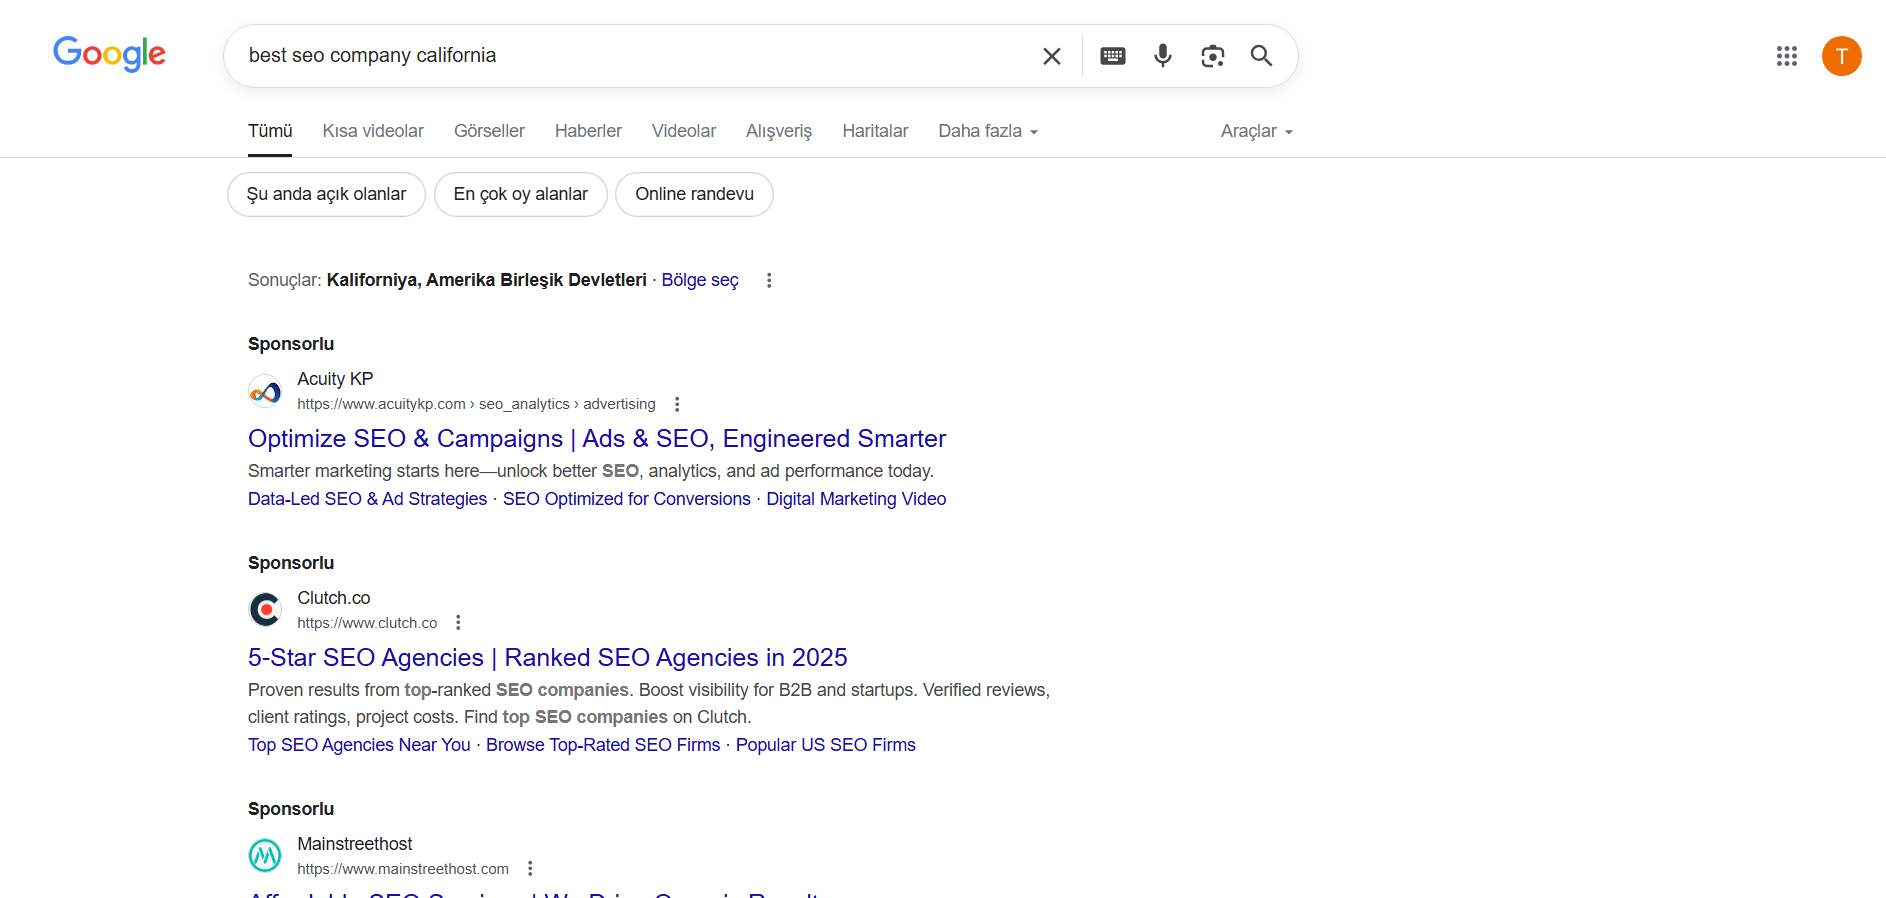Switch to Görseller tab
Viewport: 1886px width, 898px height.
[x=489, y=131]
